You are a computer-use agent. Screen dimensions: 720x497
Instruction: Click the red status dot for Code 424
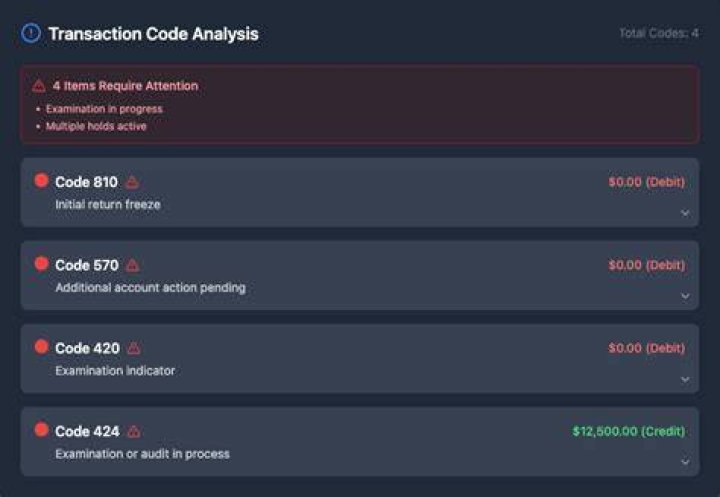[41, 429]
